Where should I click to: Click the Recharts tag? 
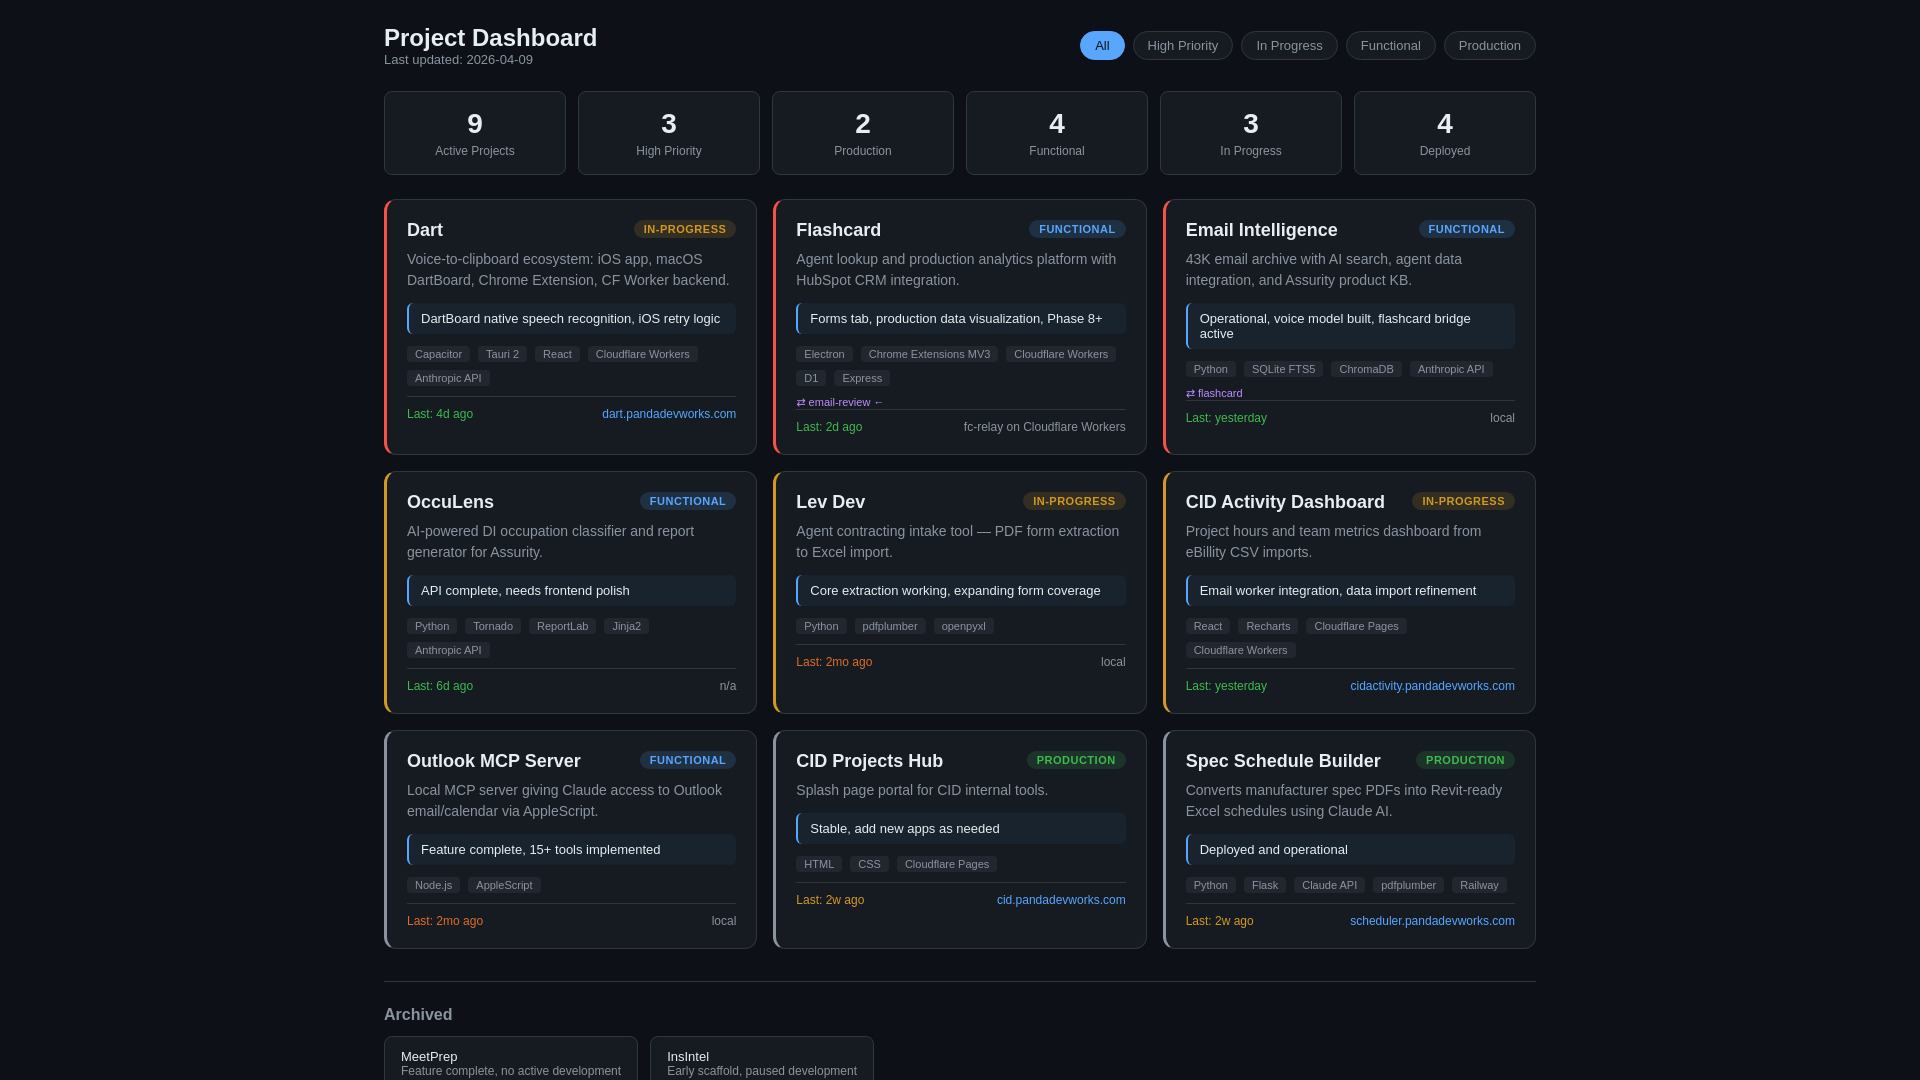coord(1268,626)
